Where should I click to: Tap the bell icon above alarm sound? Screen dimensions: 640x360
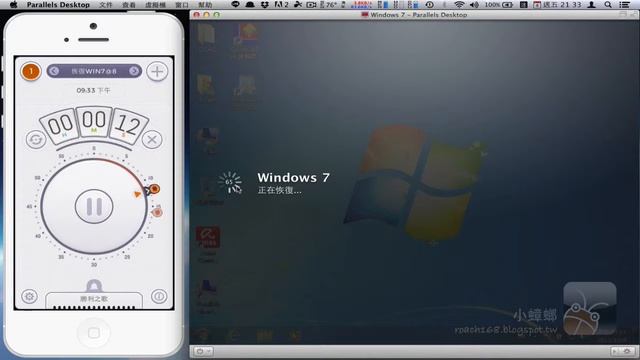point(94,286)
